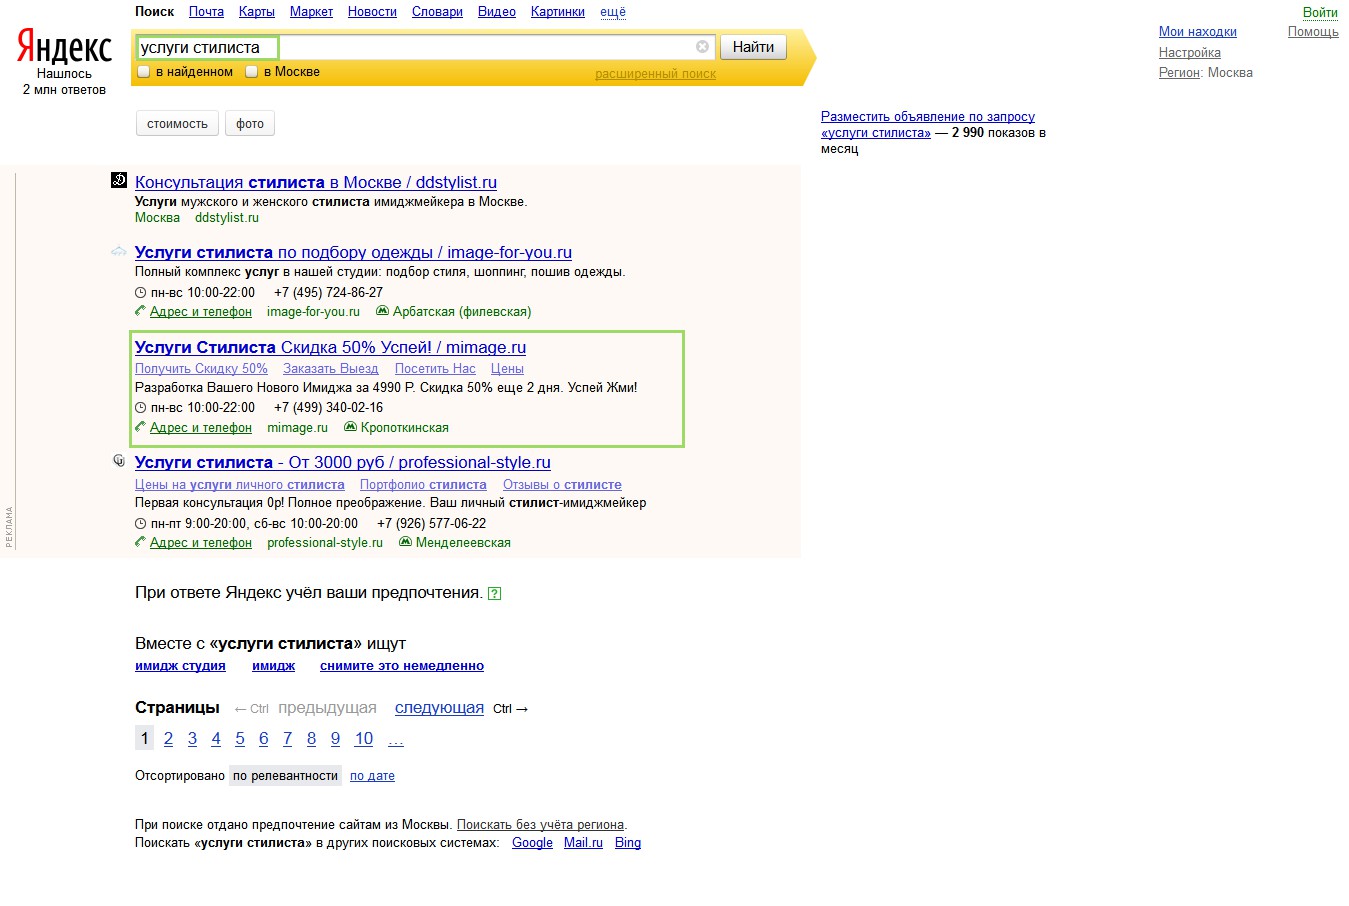This screenshot has height=906, width=1349.
Task: Click "Адрес и телефон" for mimage.ru
Action: (201, 428)
